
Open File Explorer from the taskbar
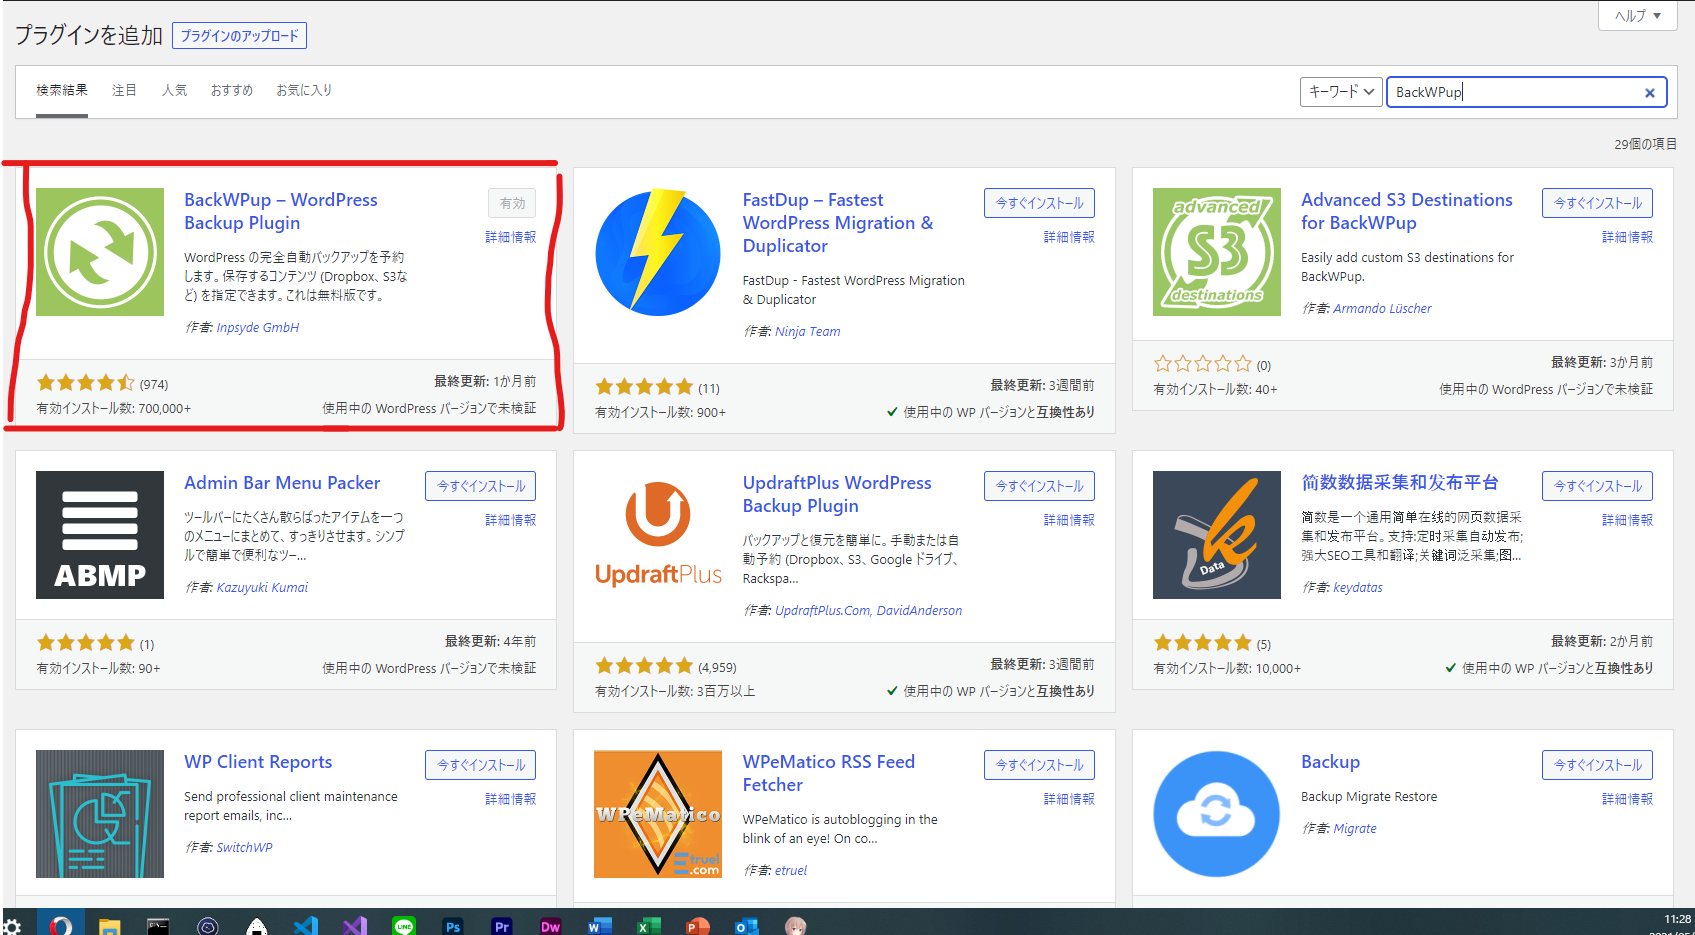click(x=110, y=926)
